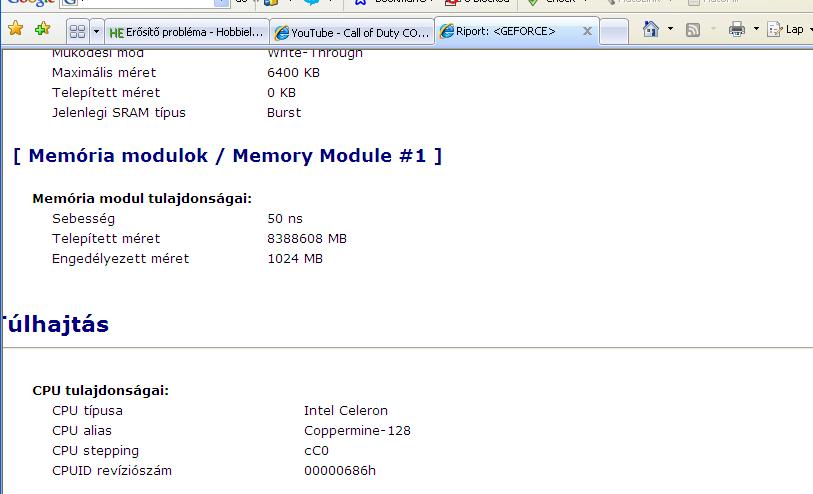The image size is (813, 494).
Task: Click the RSS feeds icon
Action: (693, 30)
